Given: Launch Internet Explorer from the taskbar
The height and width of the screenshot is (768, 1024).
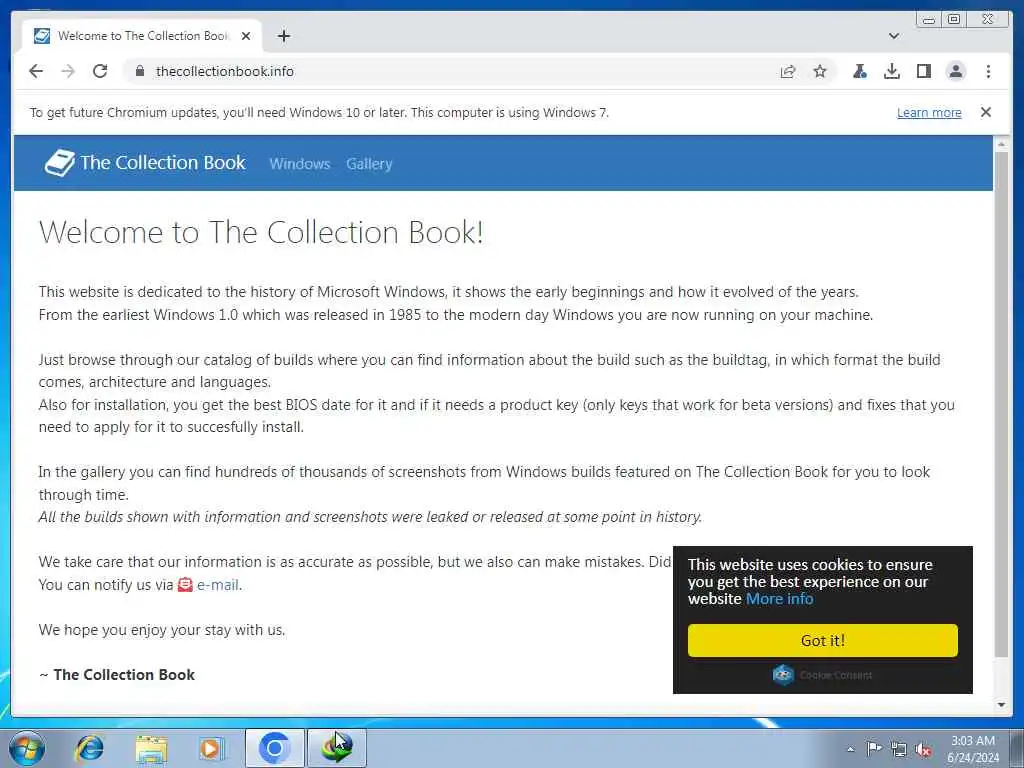Looking at the screenshot, I should (89, 748).
